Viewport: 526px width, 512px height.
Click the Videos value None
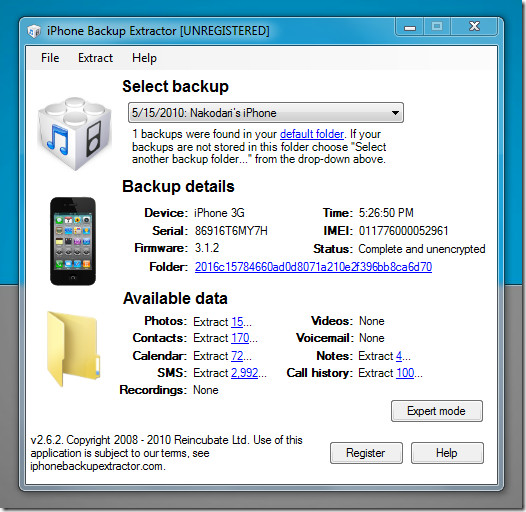tap(372, 321)
